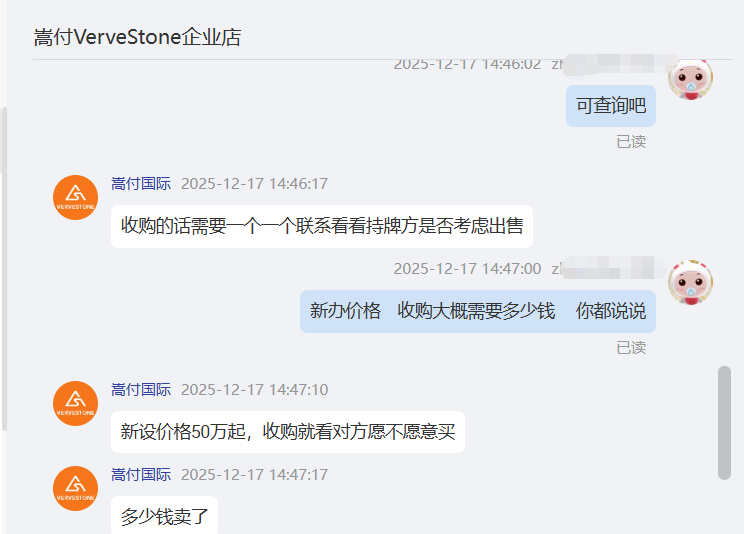Click VerveStone avatar beside 14:47:10 message
This screenshot has height=534, width=744.
(x=75, y=403)
